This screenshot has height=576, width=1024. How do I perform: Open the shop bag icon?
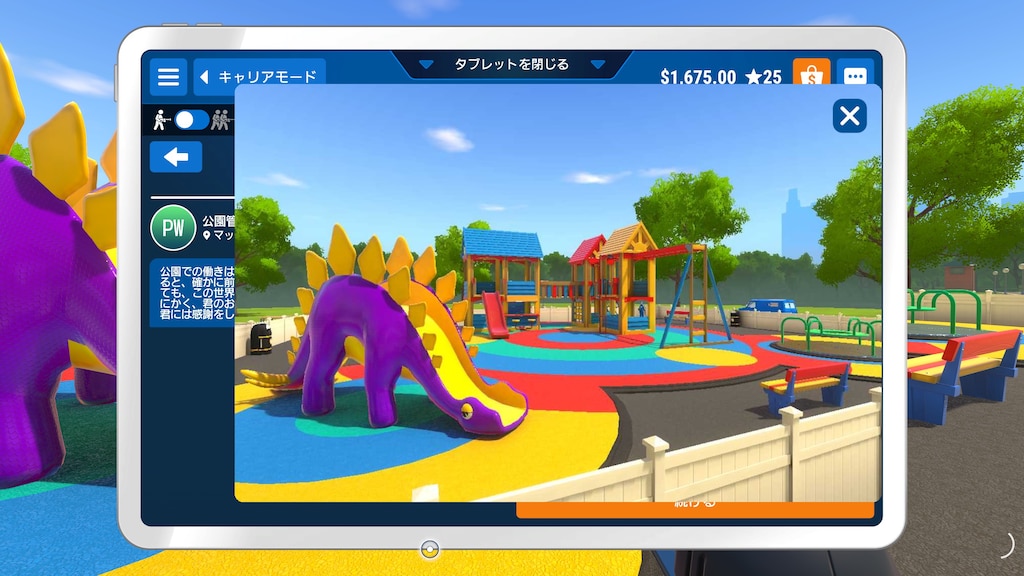tap(811, 76)
